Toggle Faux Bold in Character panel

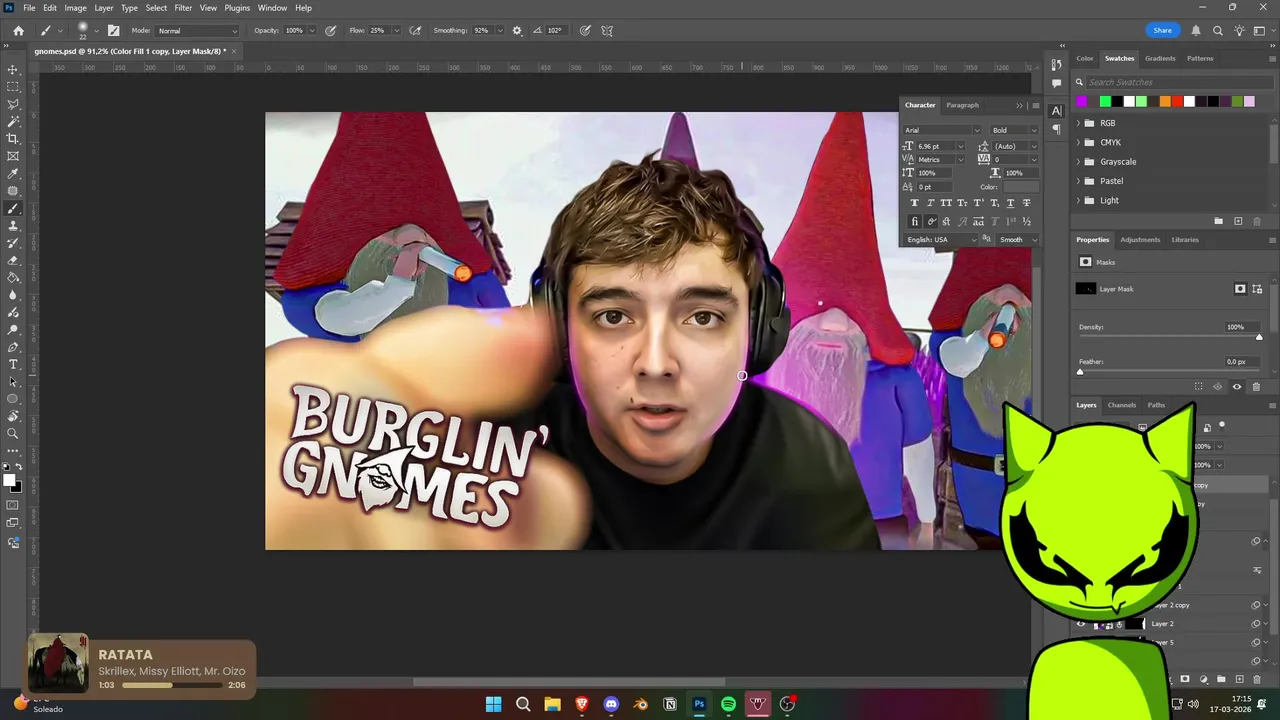[x=914, y=203]
